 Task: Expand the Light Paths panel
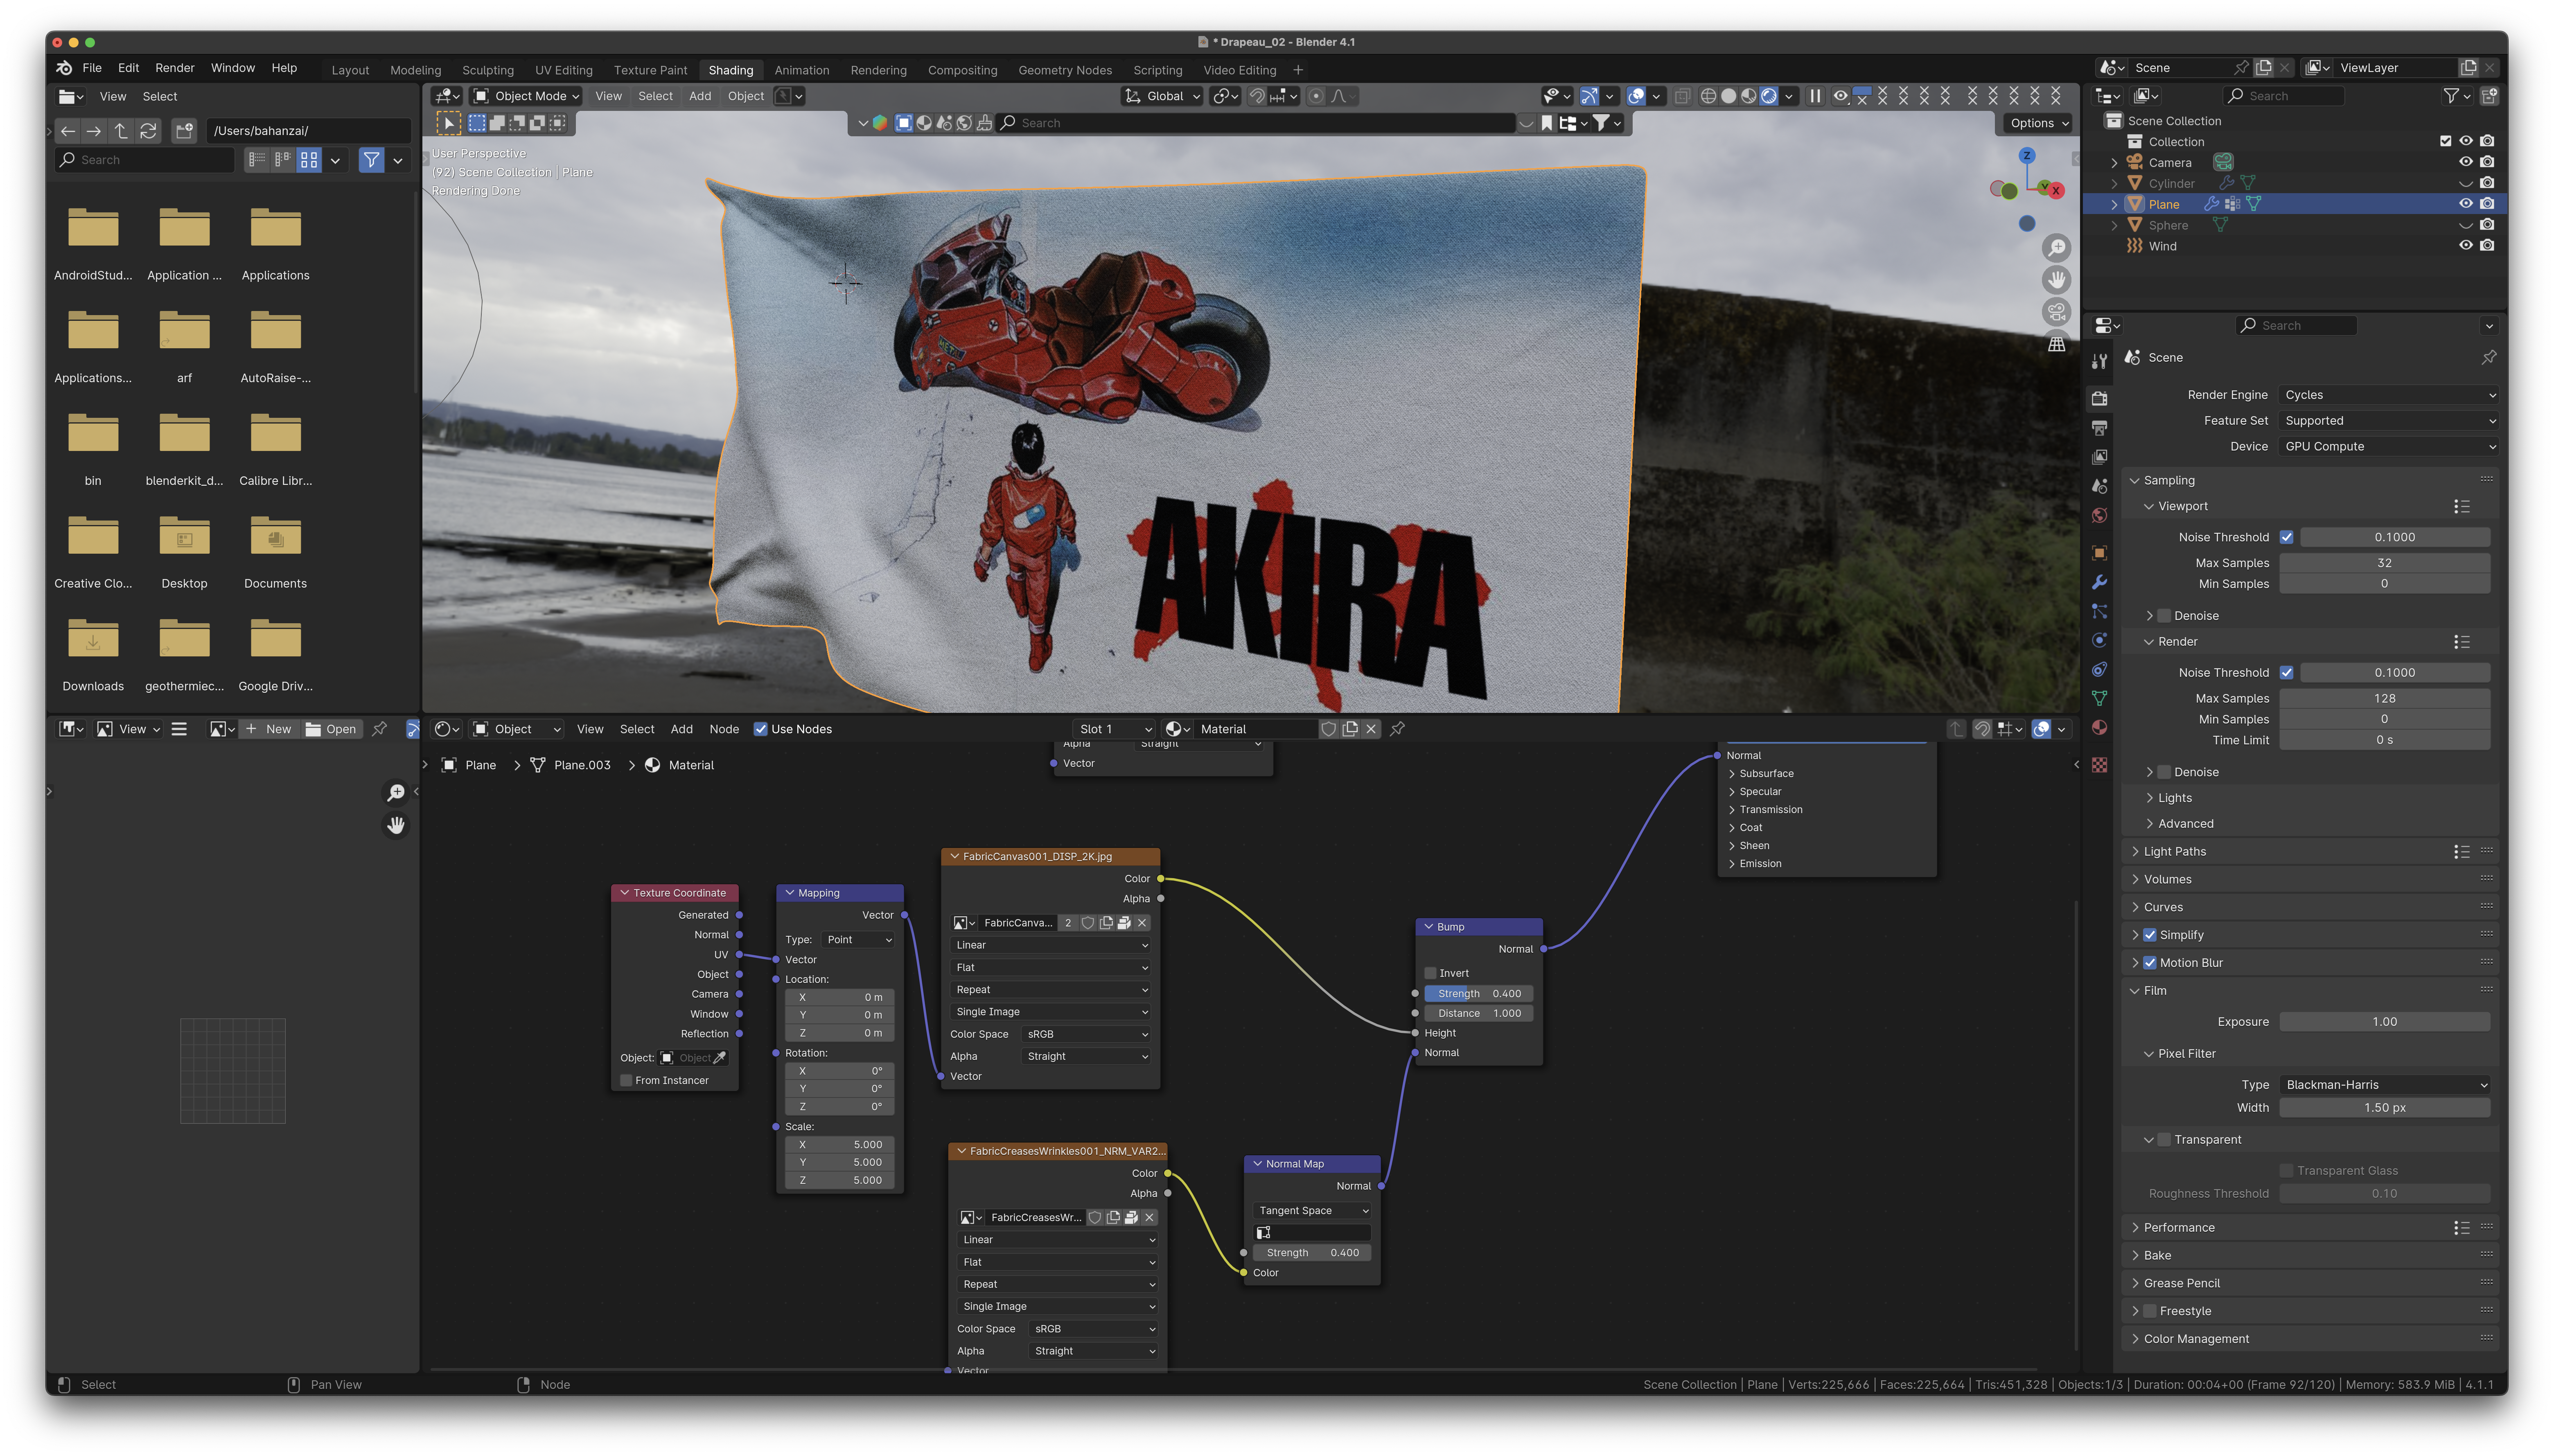(2175, 852)
